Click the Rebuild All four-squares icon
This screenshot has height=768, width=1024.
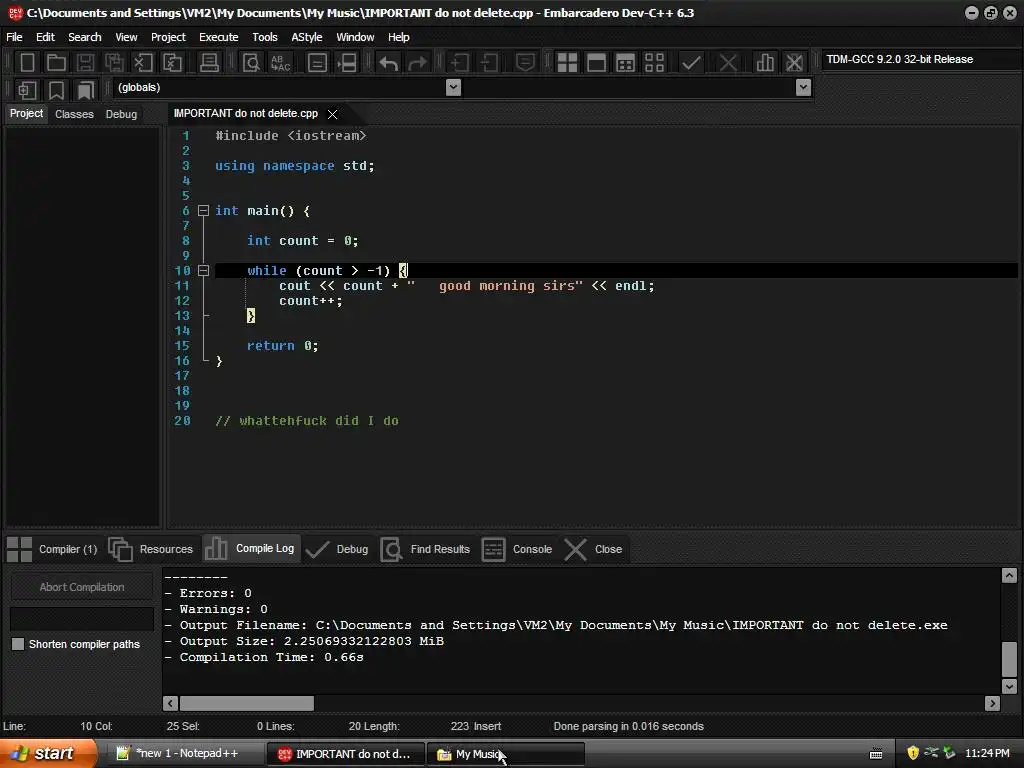(x=654, y=63)
